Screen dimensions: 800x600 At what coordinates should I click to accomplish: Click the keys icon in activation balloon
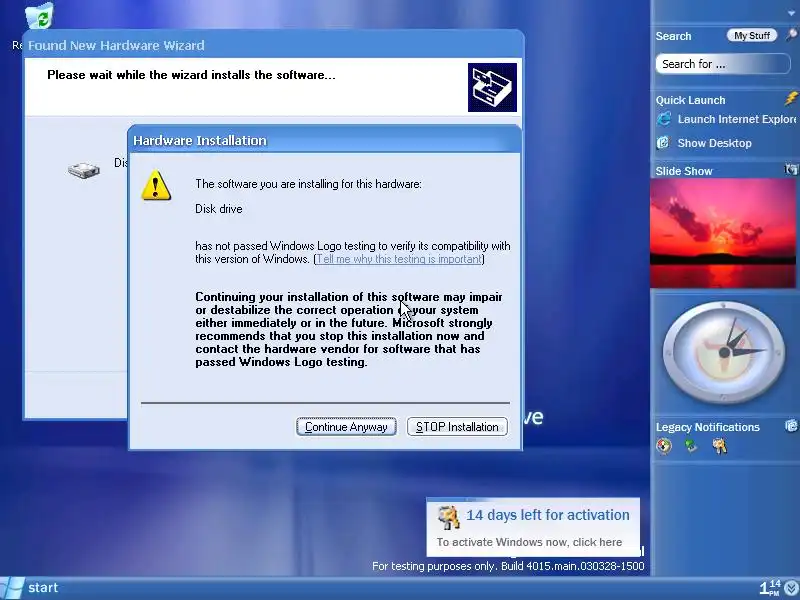(x=448, y=517)
